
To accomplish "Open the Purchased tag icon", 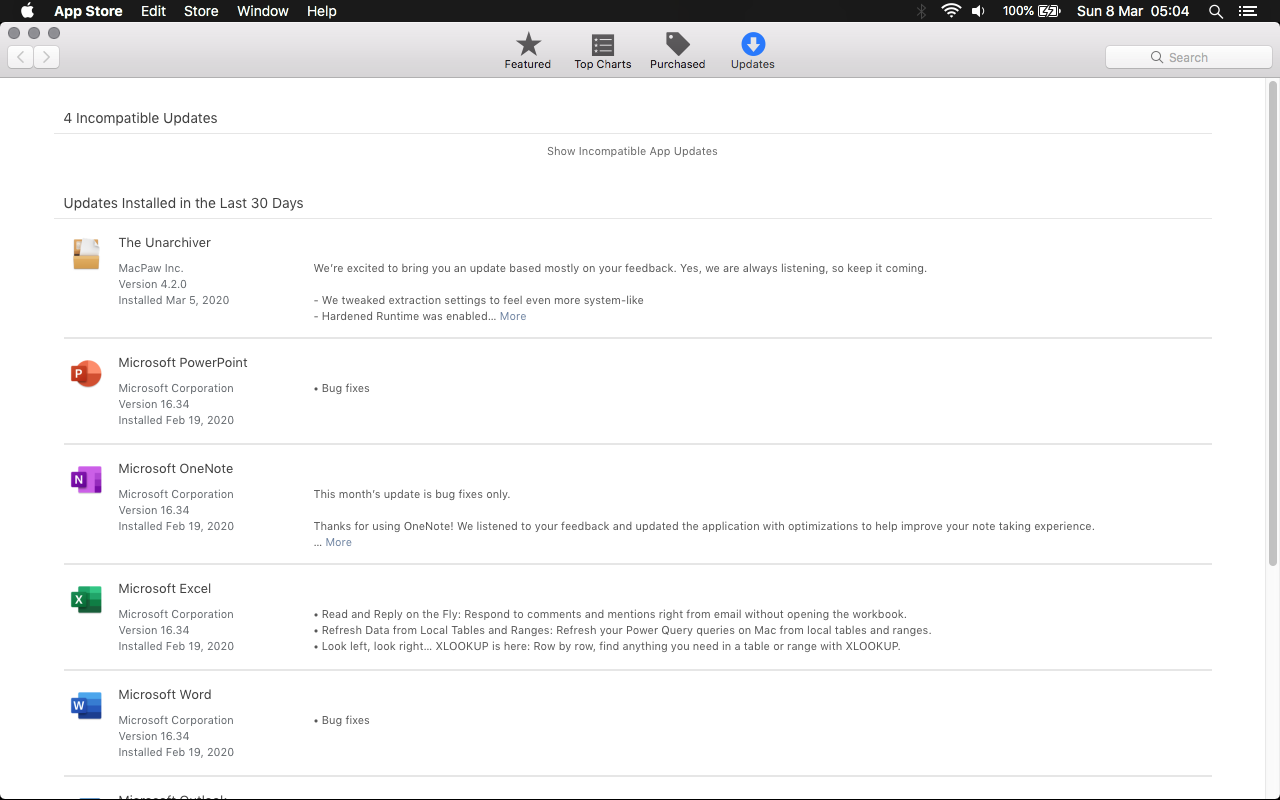I will [678, 44].
